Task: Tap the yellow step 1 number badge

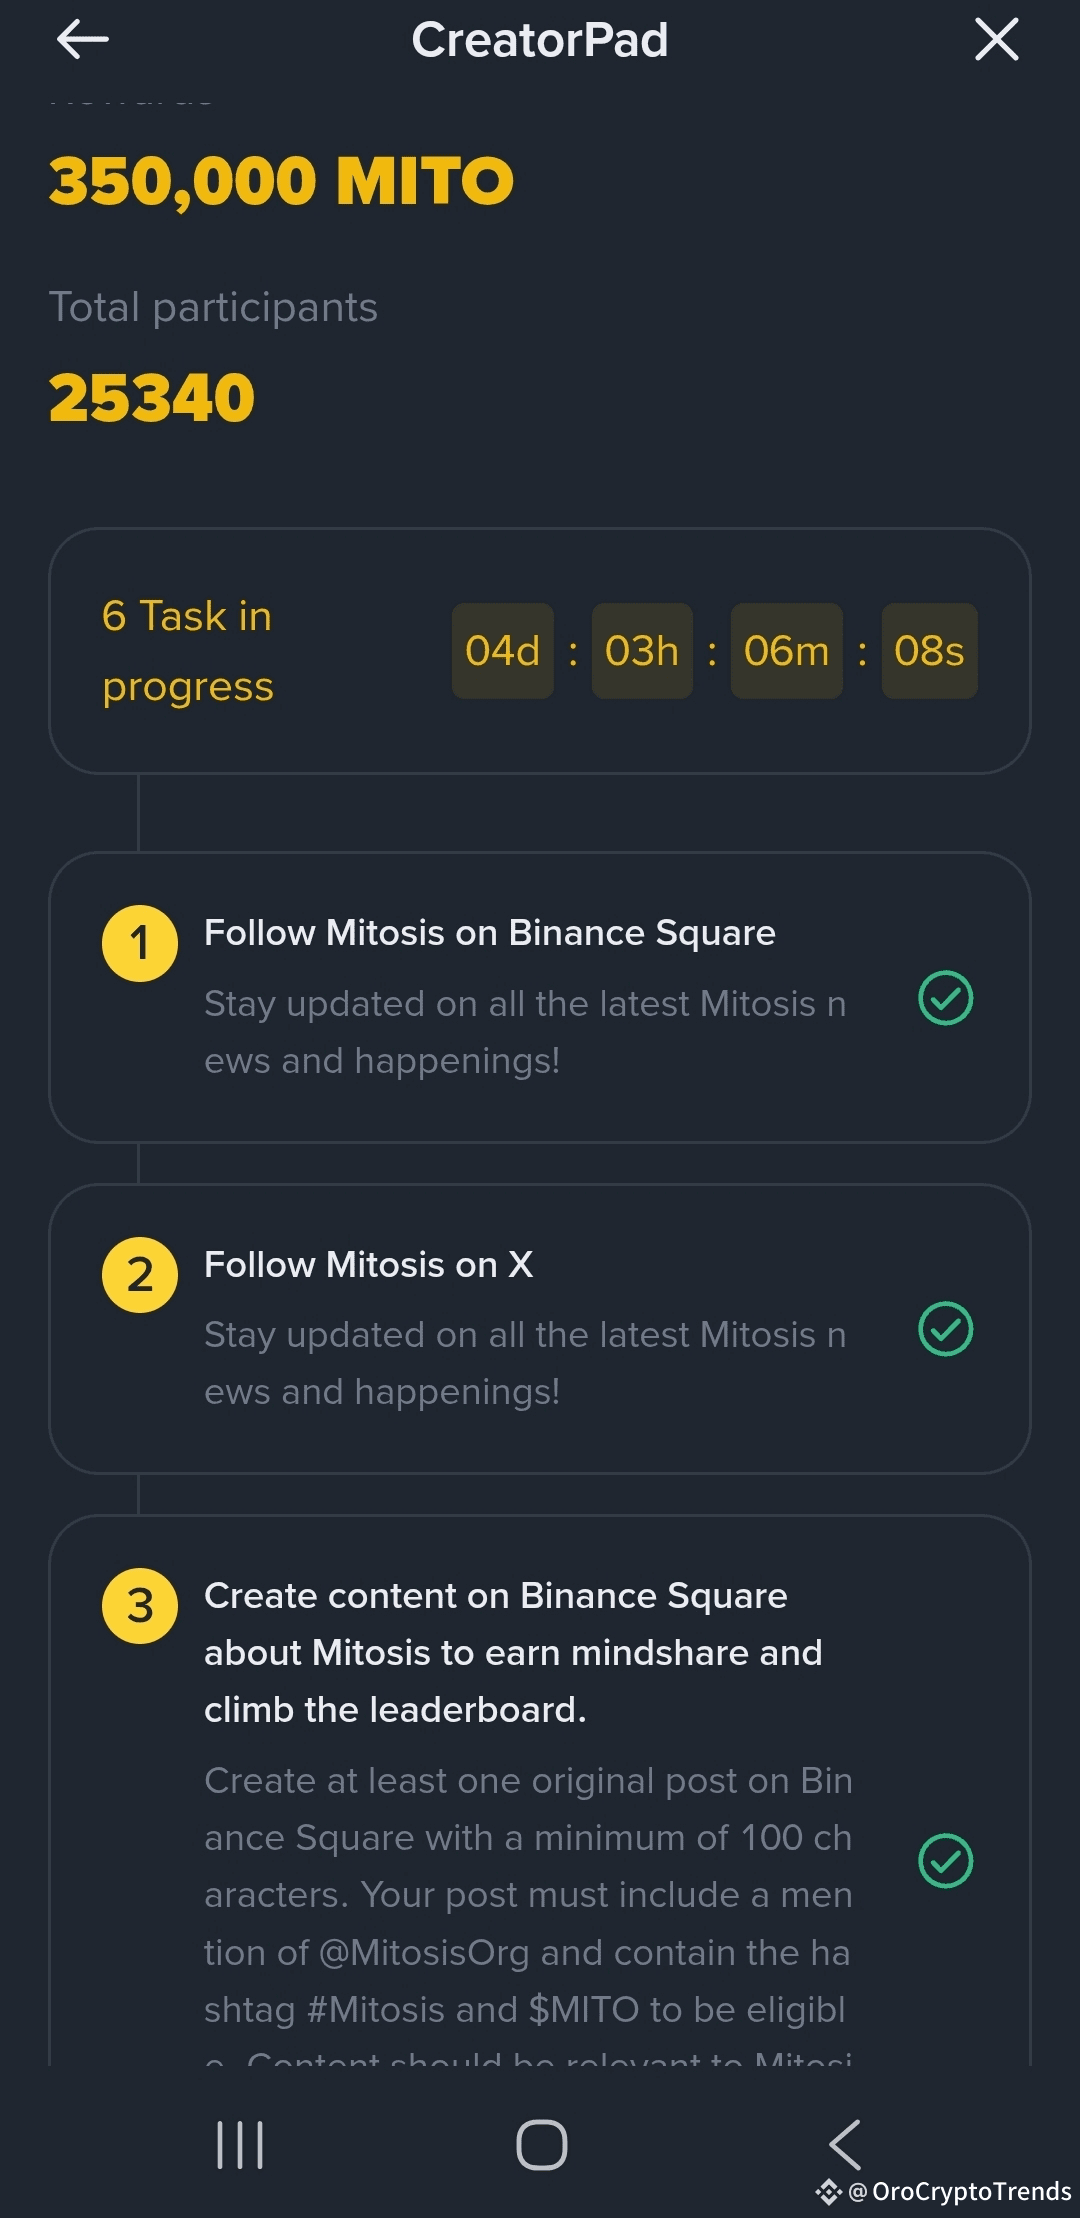Action: tap(140, 943)
